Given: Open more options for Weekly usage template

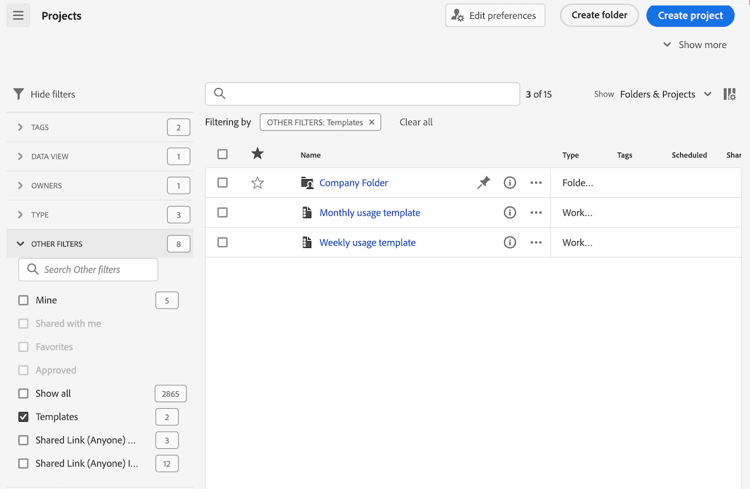Looking at the screenshot, I should tap(536, 243).
